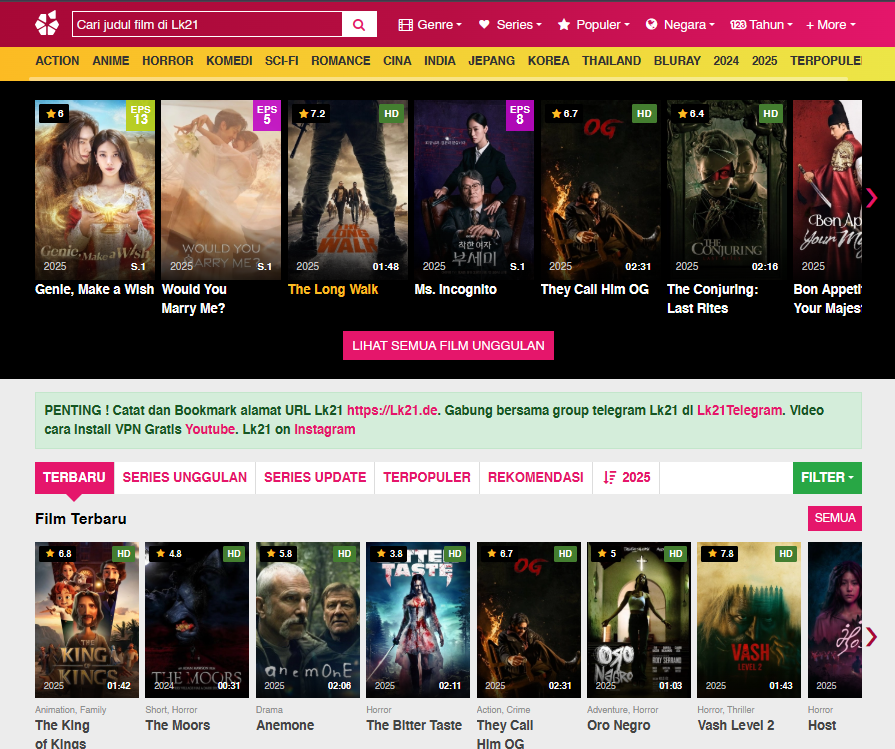
Task: Click the right arrow of Film Terbaru row
Action: [871, 636]
